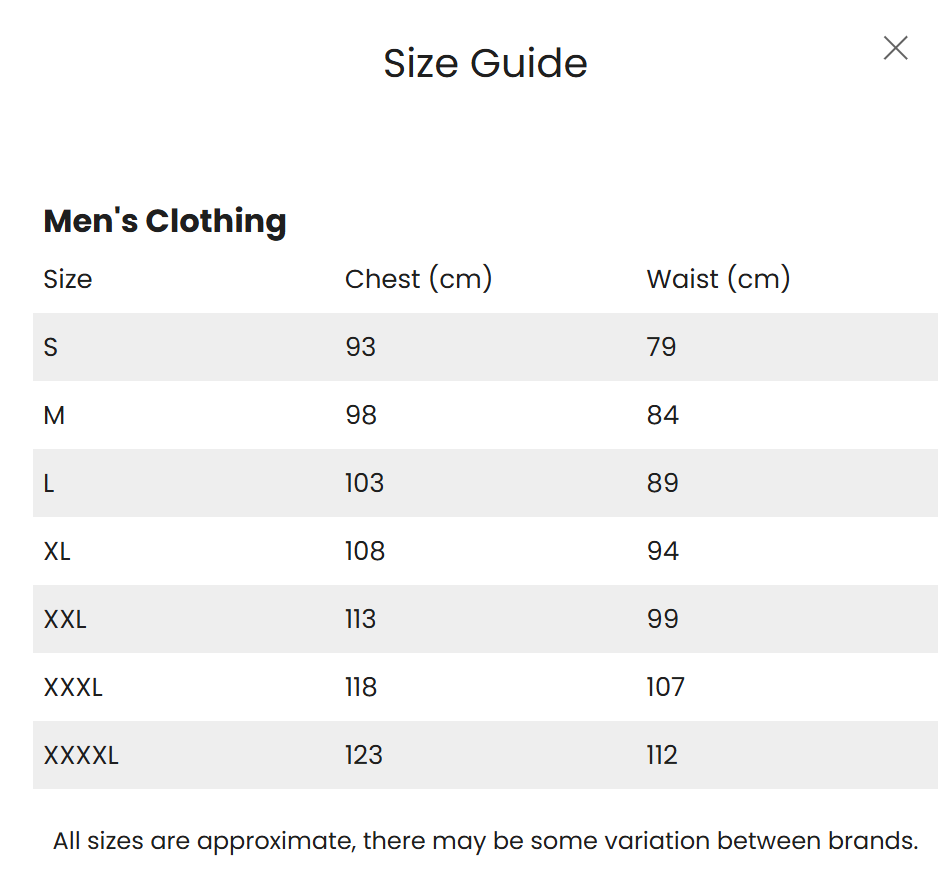The height and width of the screenshot is (883, 942).
Task: Click the sizes are approximate disclaimer text
Action: (x=485, y=841)
